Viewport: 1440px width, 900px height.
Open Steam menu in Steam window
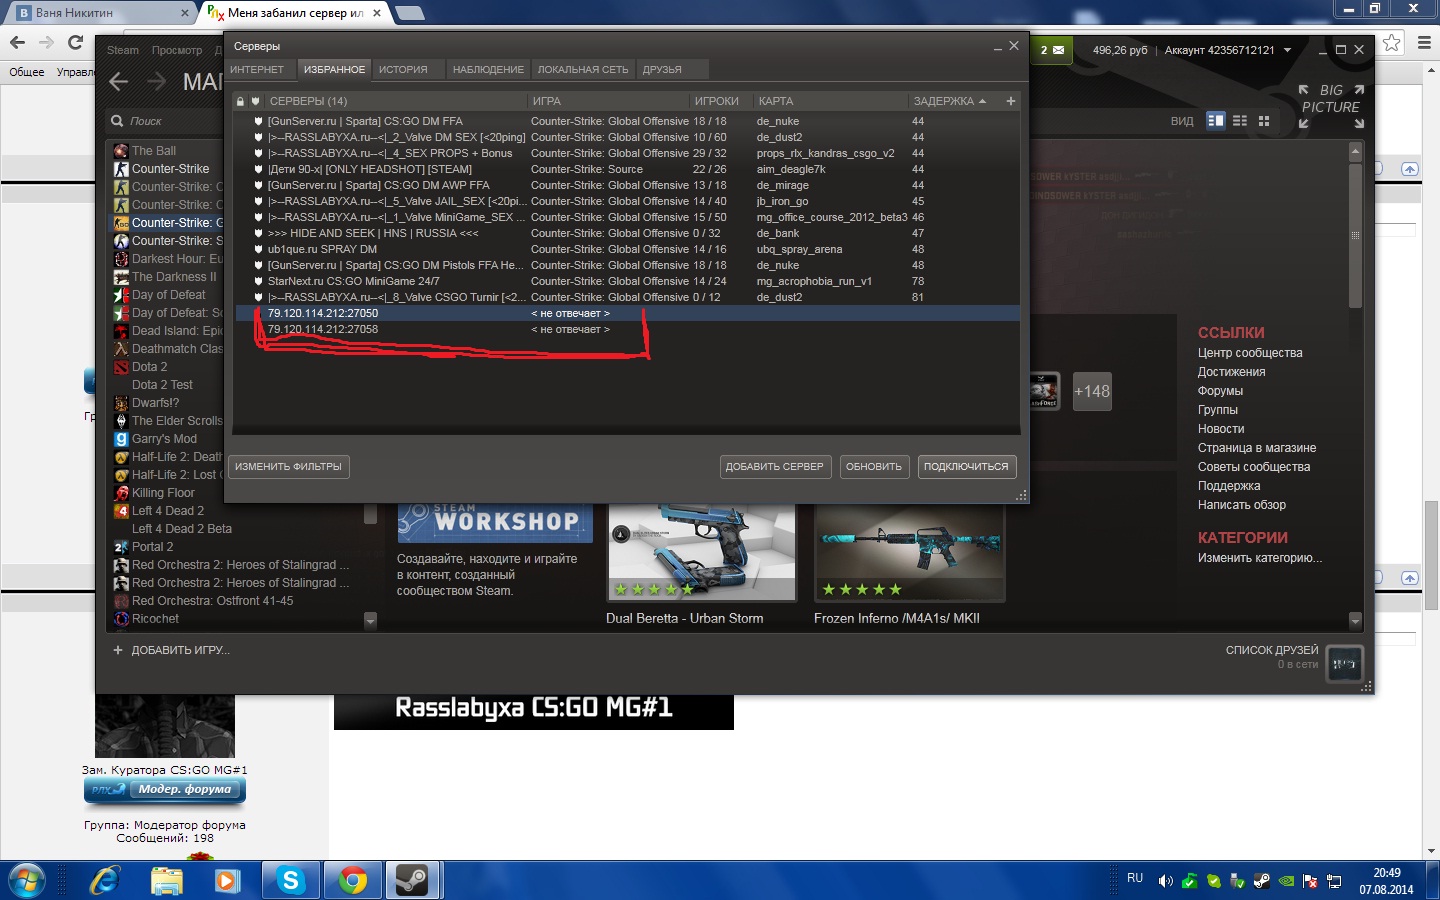pos(123,50)
